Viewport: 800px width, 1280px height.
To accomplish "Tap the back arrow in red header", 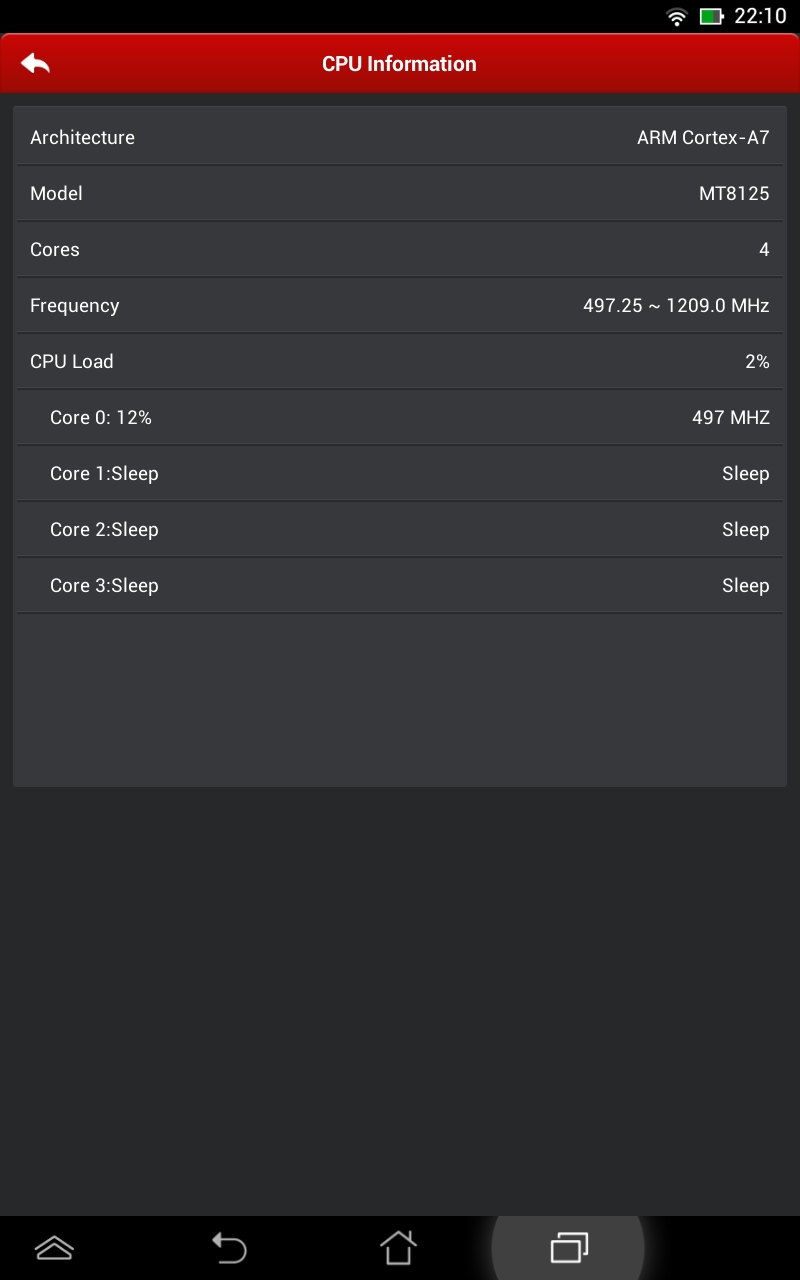I will click(x=35, y=63).
